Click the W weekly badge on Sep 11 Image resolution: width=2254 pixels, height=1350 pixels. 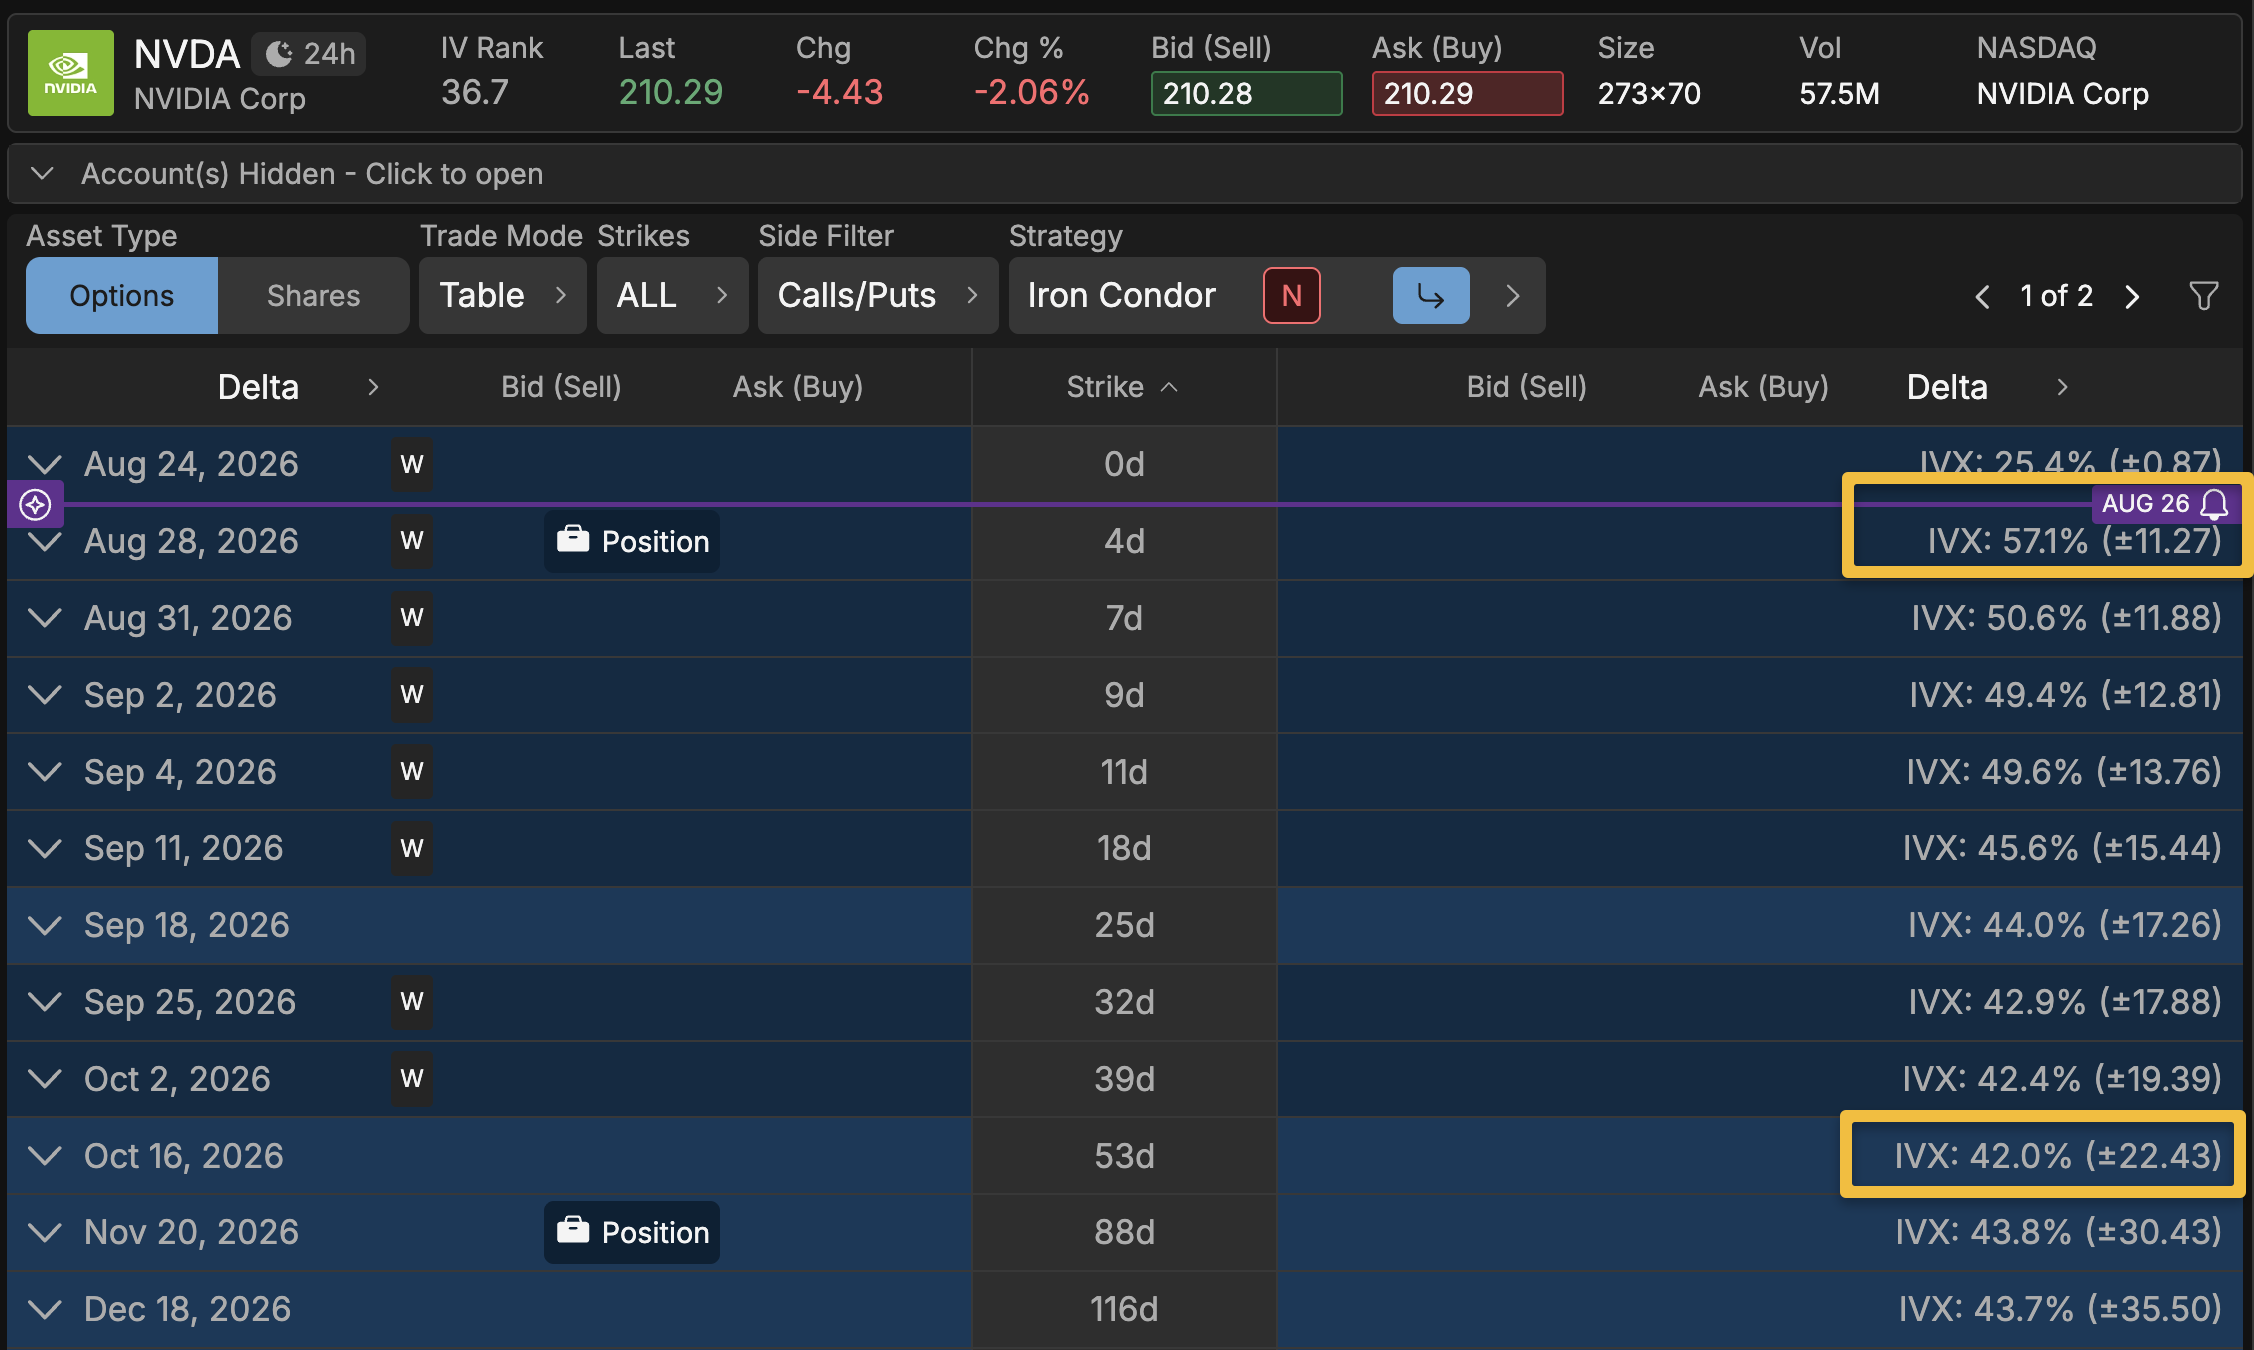[412, 848]
